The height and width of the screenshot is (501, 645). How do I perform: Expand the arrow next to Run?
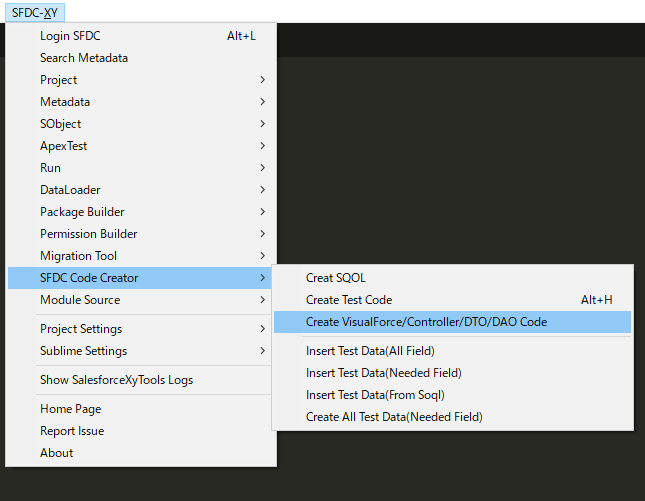coord(262,168)
